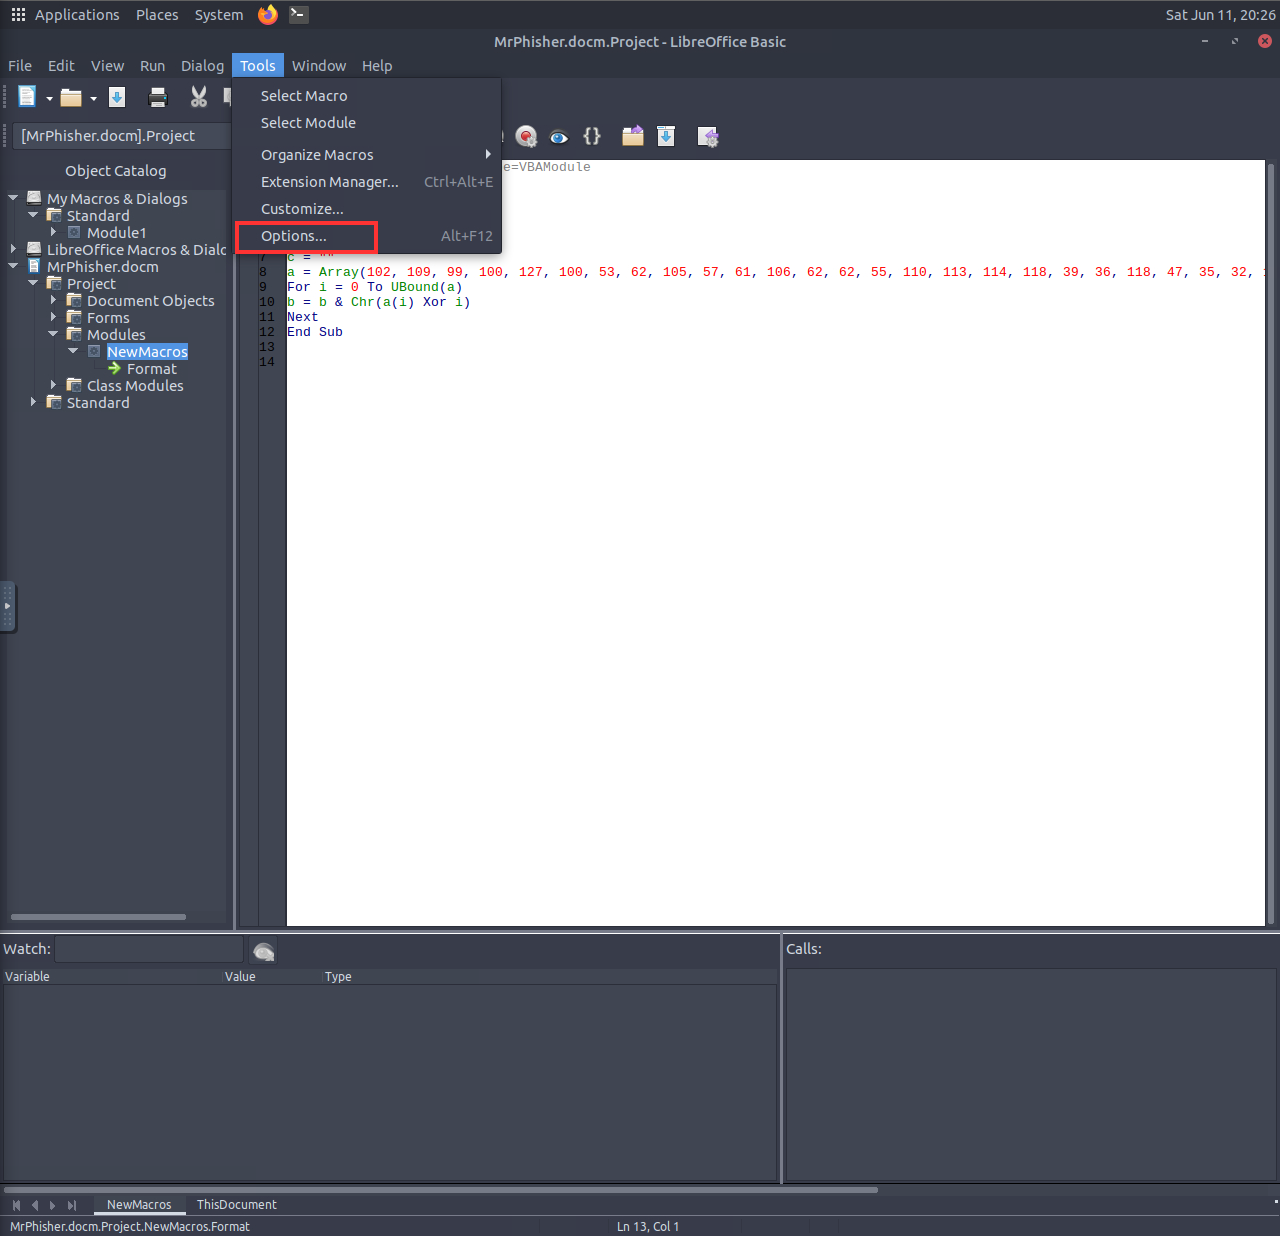Viewport: 1280px width, 1236px height.
Task: Click the code editor horizontal scrollbar
Action: click(x=441, y=1190)
